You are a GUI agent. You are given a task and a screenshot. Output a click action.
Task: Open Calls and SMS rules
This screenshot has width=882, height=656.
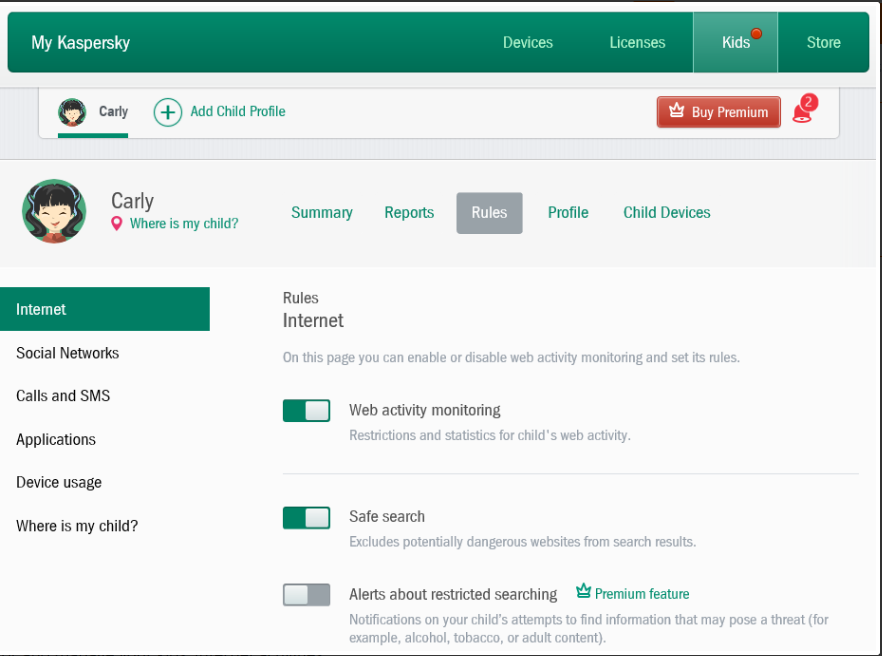click(x=63, y=396)
